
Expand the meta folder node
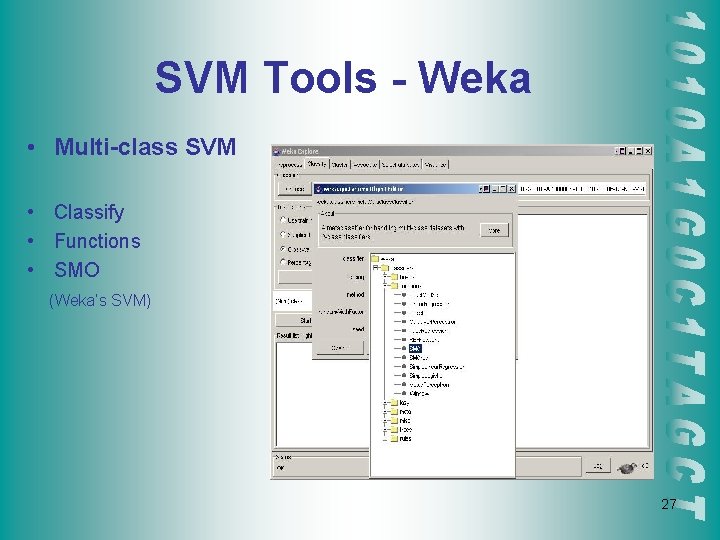[385, 412]
